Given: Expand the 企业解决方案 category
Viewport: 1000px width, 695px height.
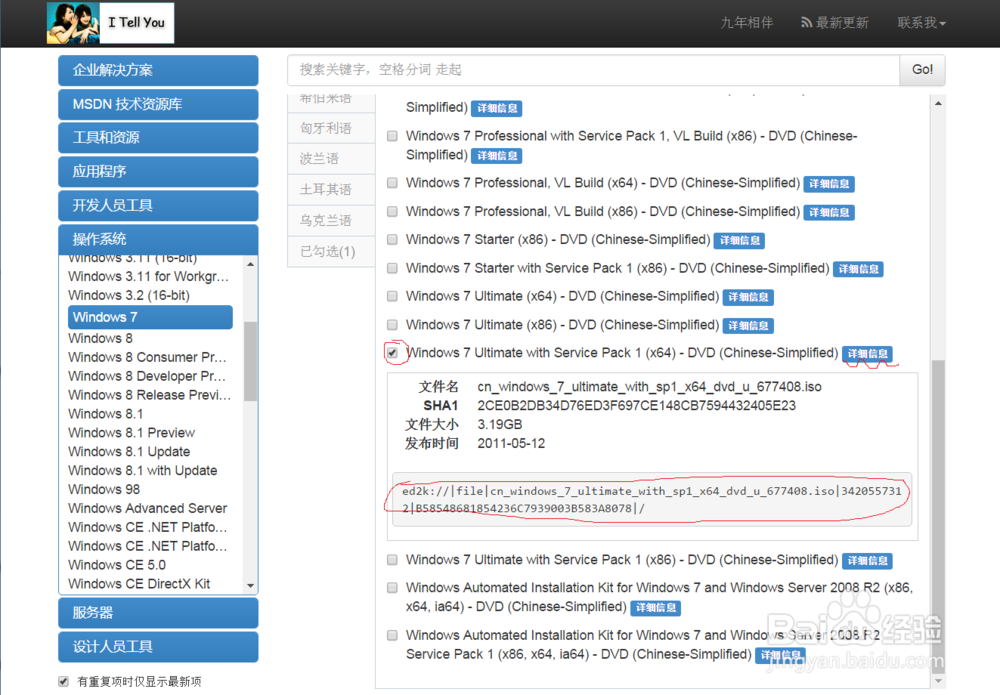Looking at the screenshot, I should (x=158, y=70).
